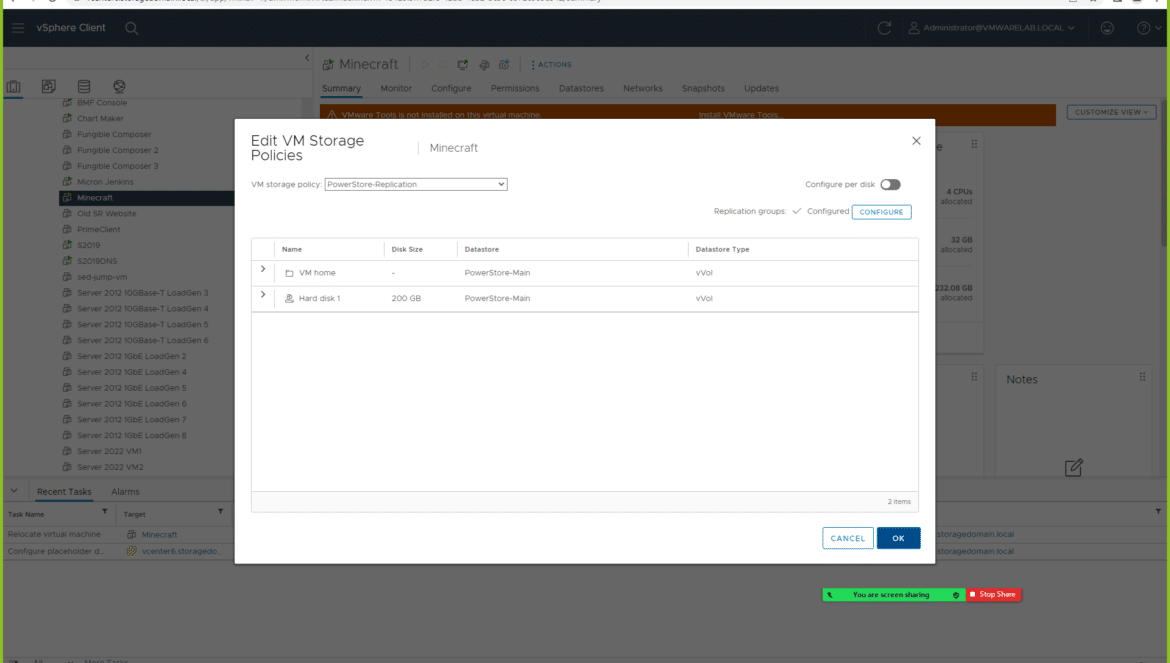Click the 200 GB disk size cell
Viewport: 1170px width, 663px height.
tap(406, 298)
